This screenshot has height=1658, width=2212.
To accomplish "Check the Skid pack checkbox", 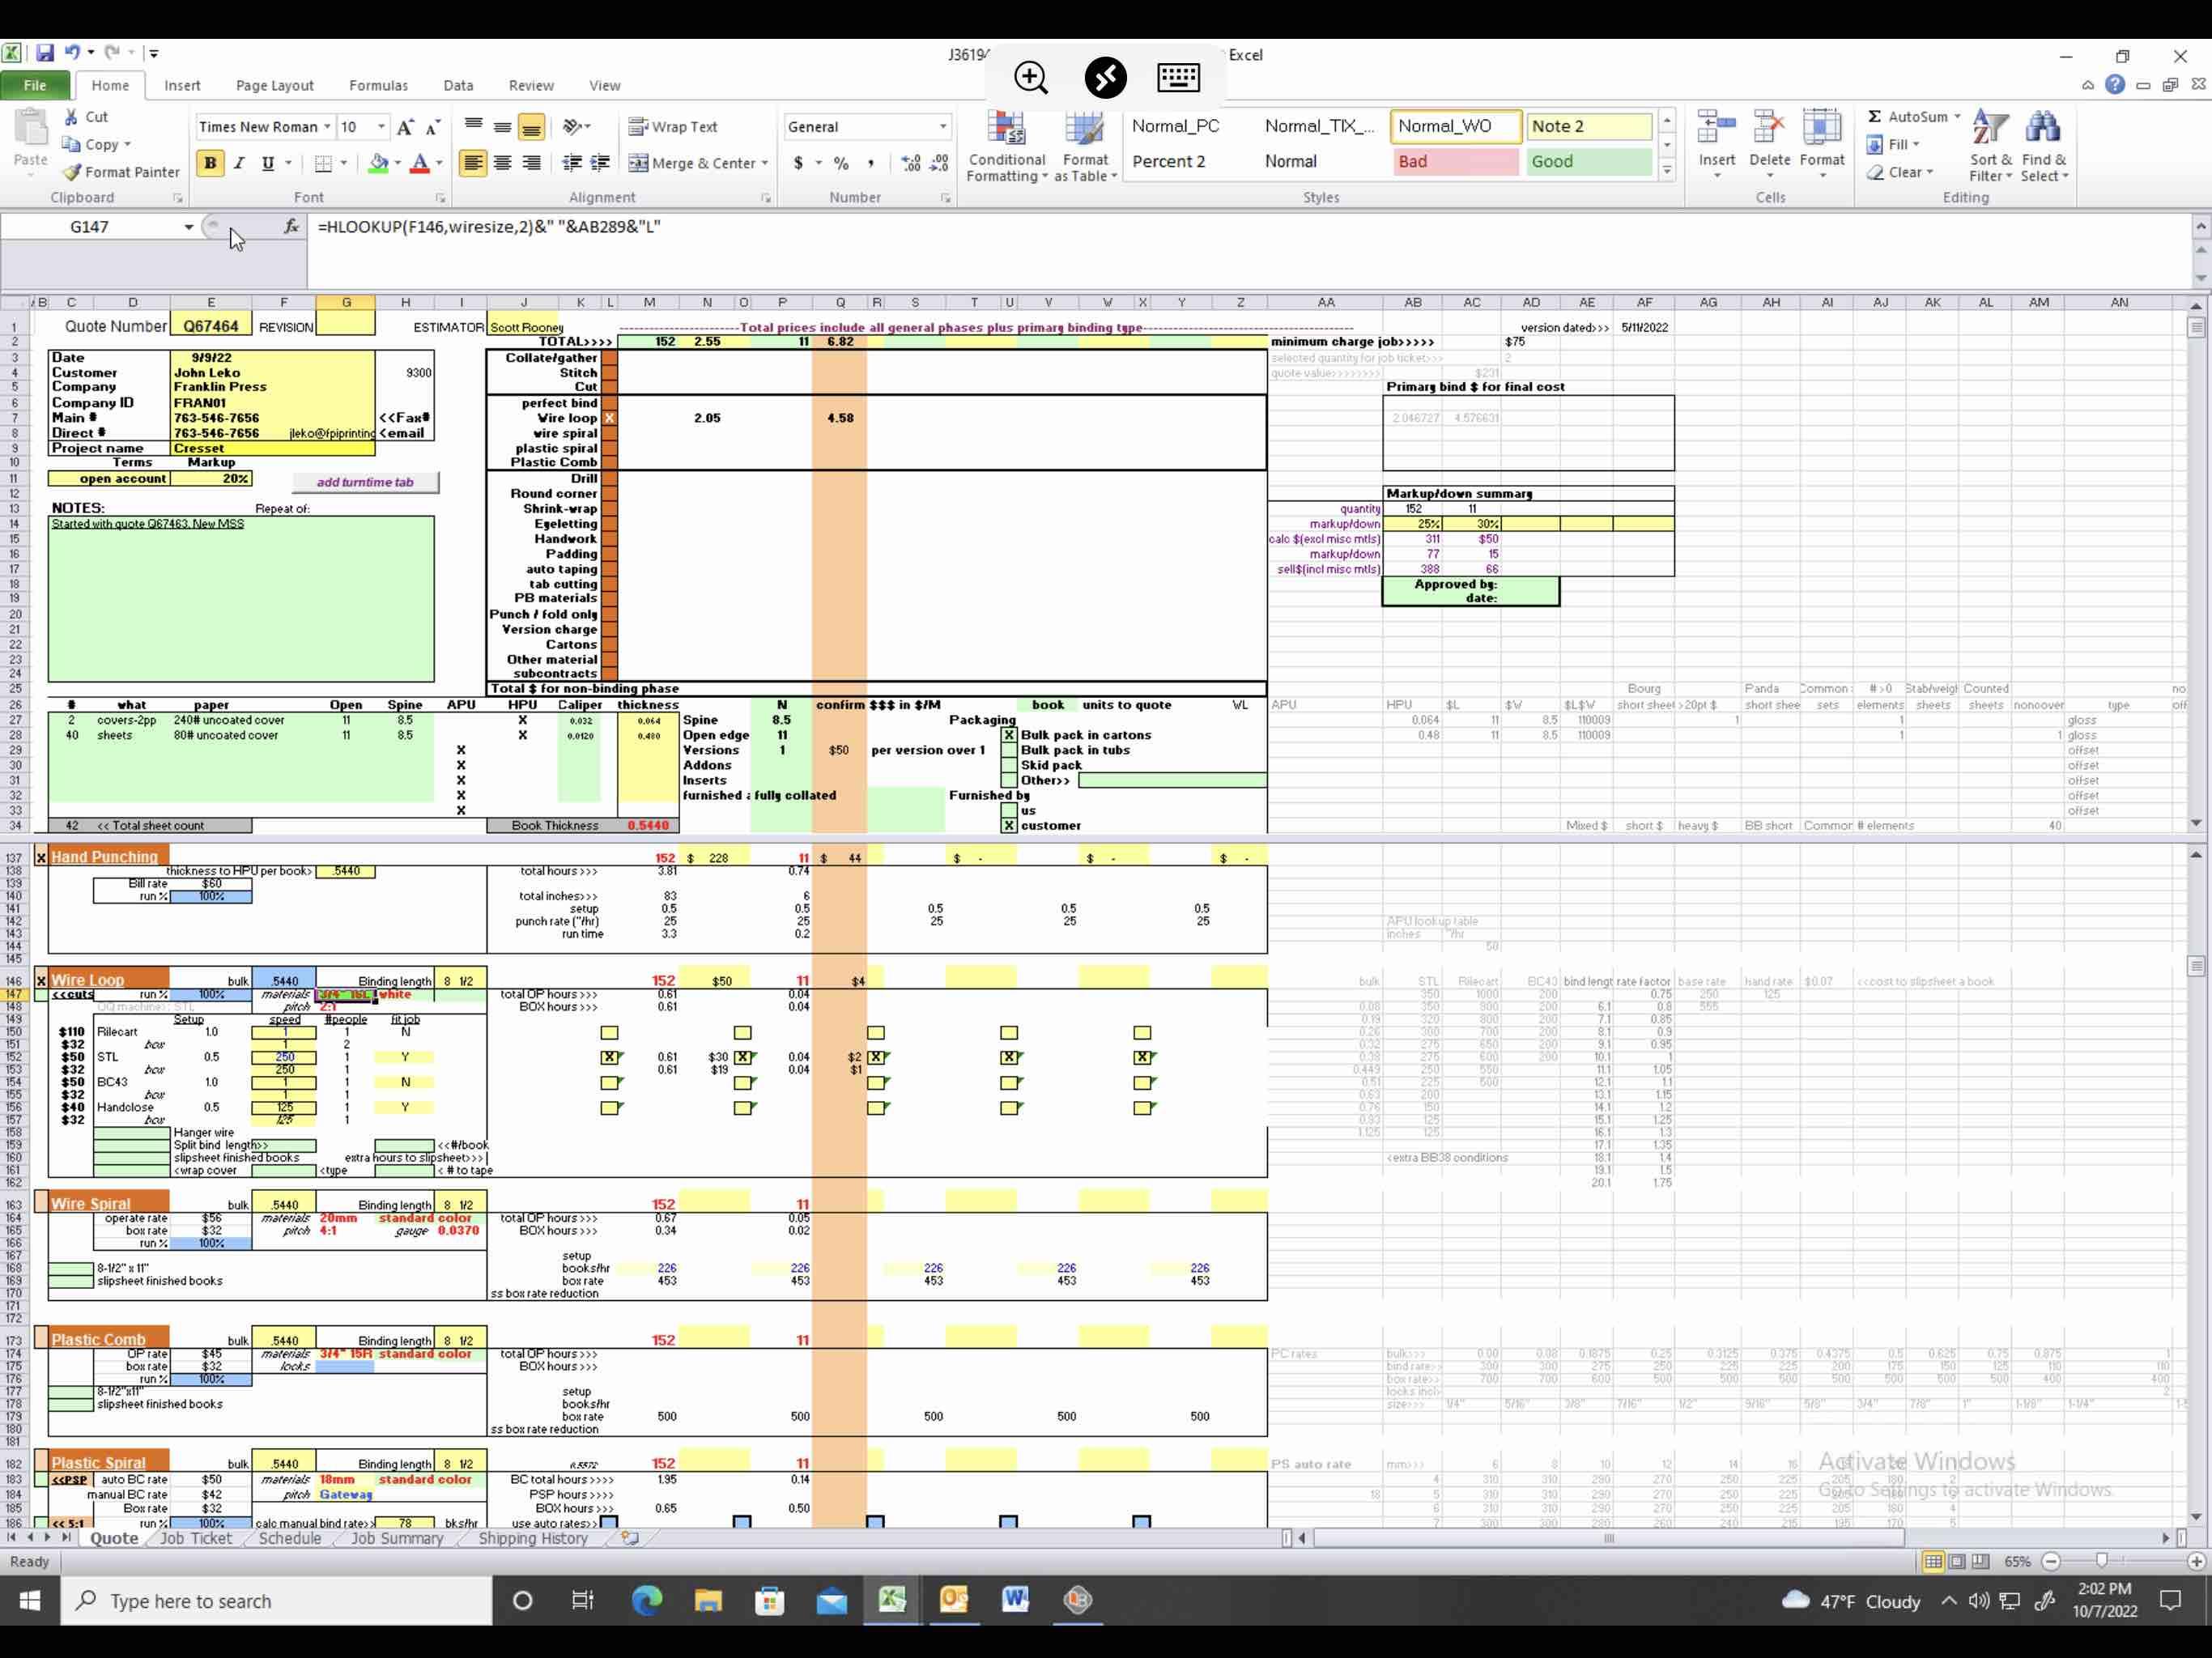I will [x=1009, y=765].
